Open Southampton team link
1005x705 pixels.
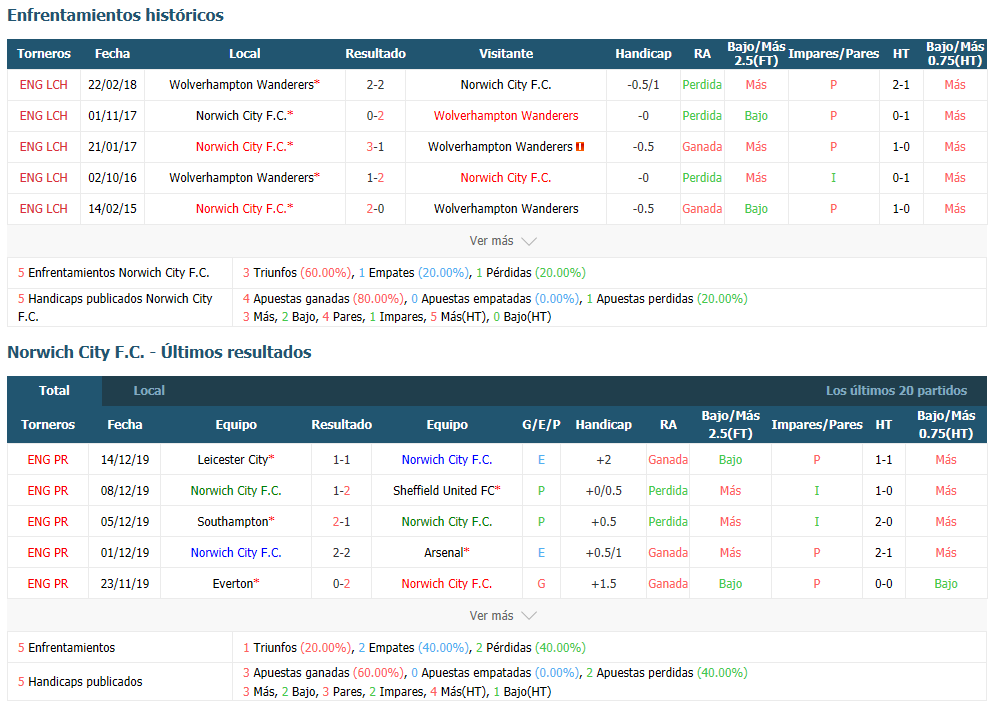[233, 522]
